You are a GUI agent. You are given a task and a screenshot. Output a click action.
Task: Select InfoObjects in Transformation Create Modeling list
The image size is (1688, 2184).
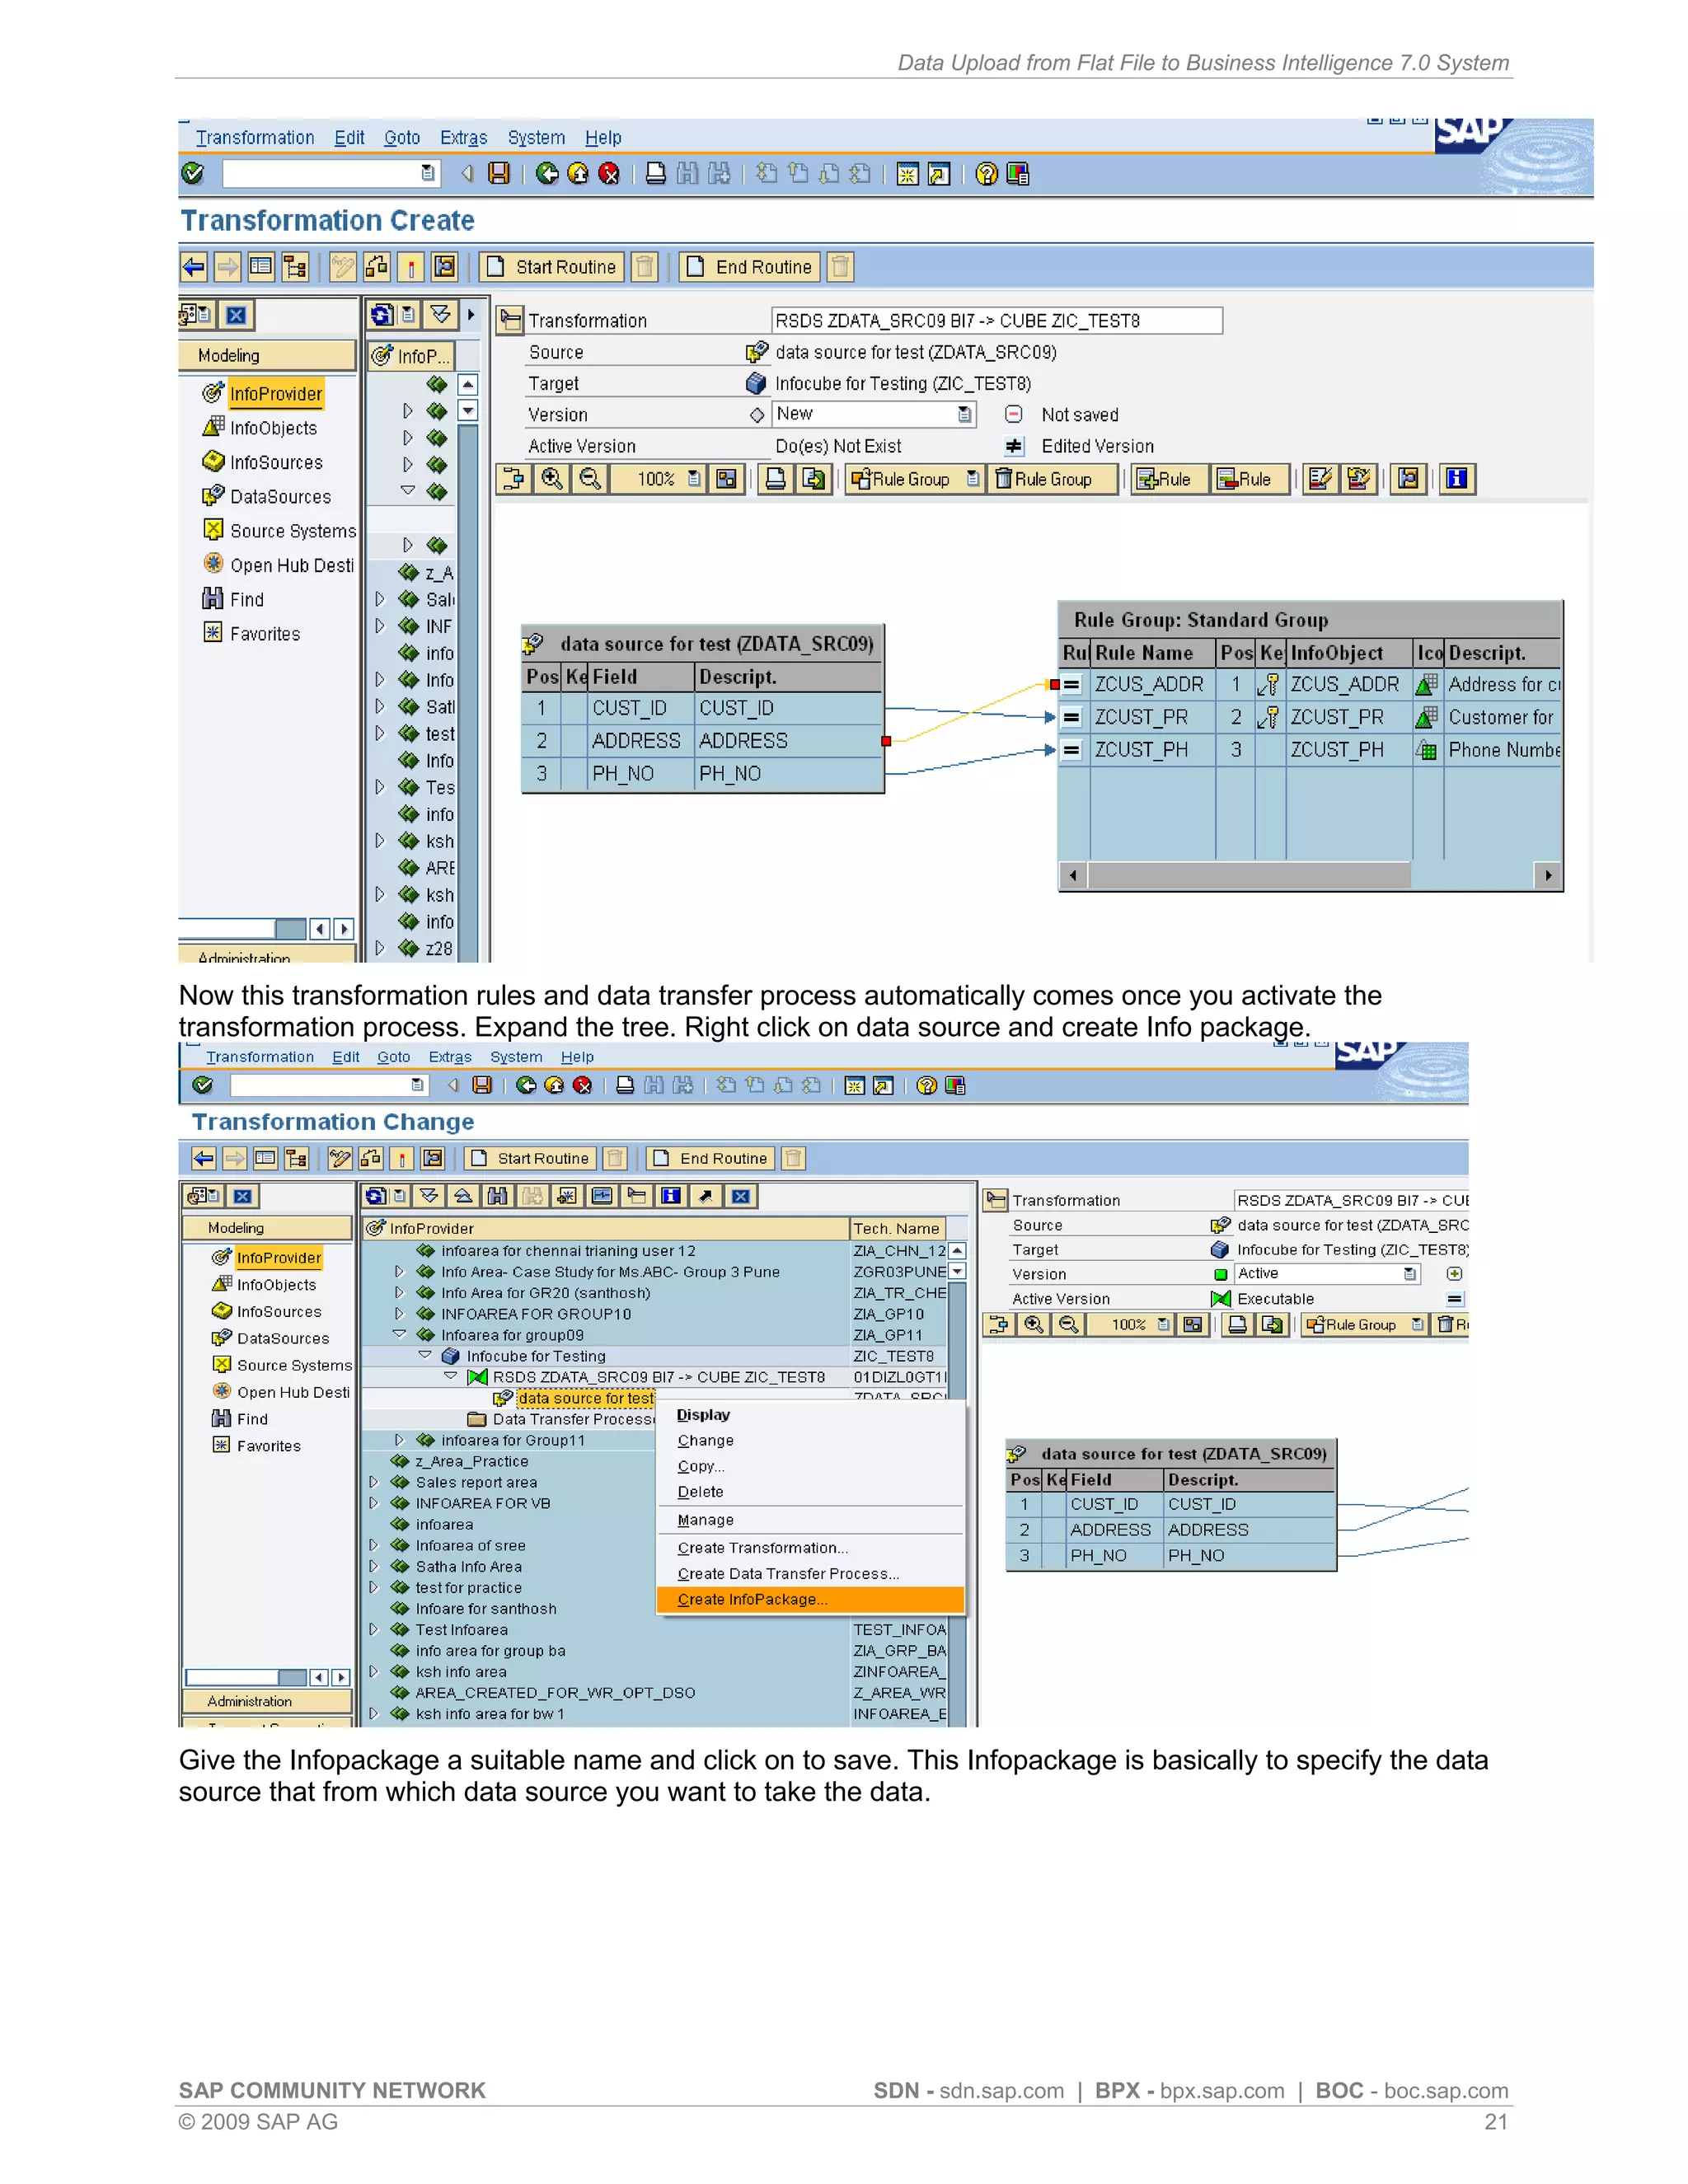(273, 428)
